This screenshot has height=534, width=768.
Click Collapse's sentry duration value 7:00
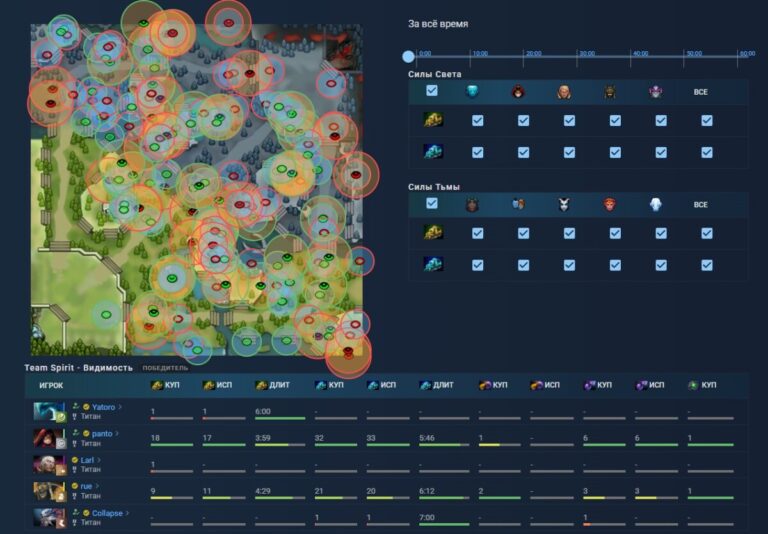click(427, 517)
